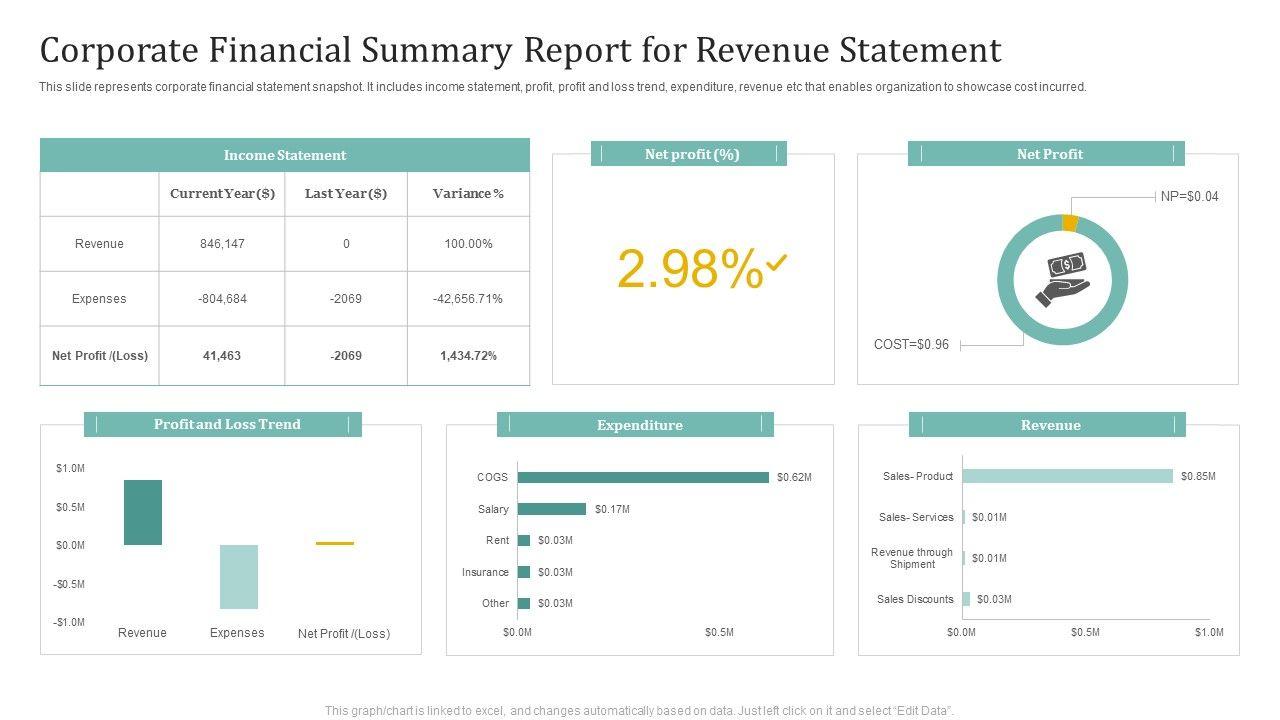Click the '846,147' current year revenue cell
Screen dimensions: 1280x720
pyautogui.click(x=222, y=244)
